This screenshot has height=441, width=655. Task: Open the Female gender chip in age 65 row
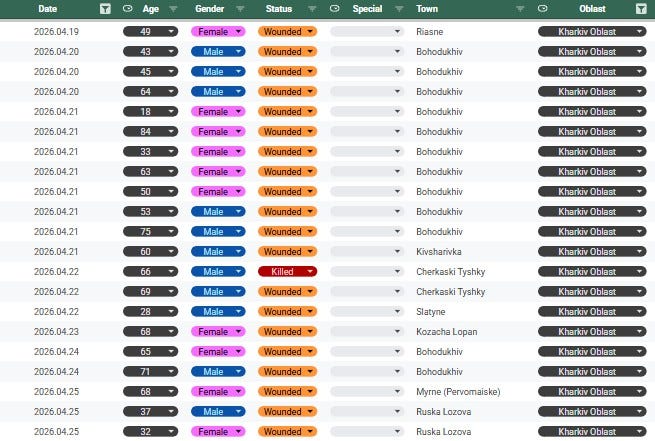coord(218,352)
